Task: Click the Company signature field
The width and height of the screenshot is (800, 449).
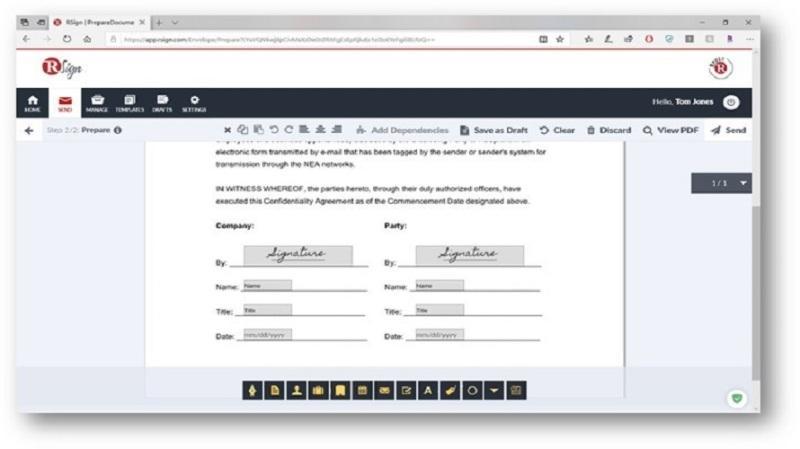Action: click(x=298, y=255)
